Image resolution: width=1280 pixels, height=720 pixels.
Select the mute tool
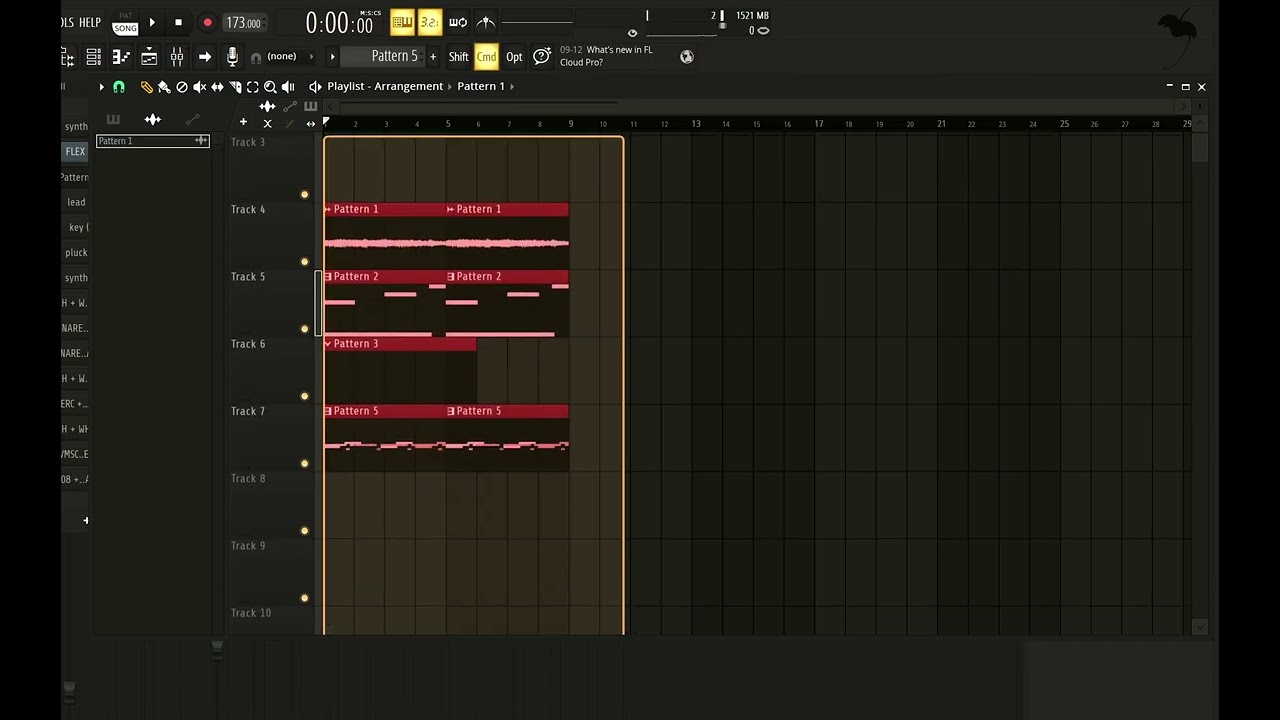(x=199, y=87)
